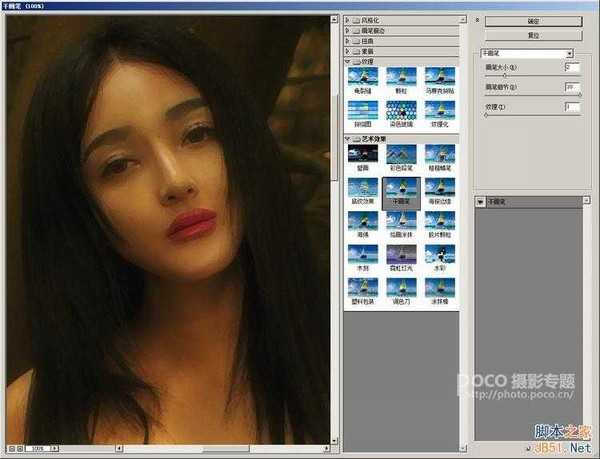Viewport: 600px width, 459px height.
Task: Pick the 染色玻璃 (Stained Glass) texture filter
Action: pos(401,109)
